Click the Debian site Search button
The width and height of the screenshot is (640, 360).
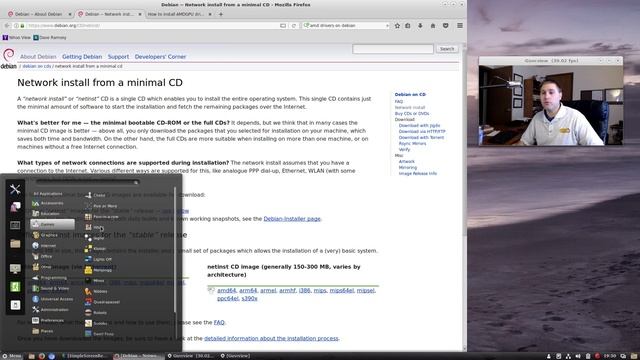tap(447, 49)
